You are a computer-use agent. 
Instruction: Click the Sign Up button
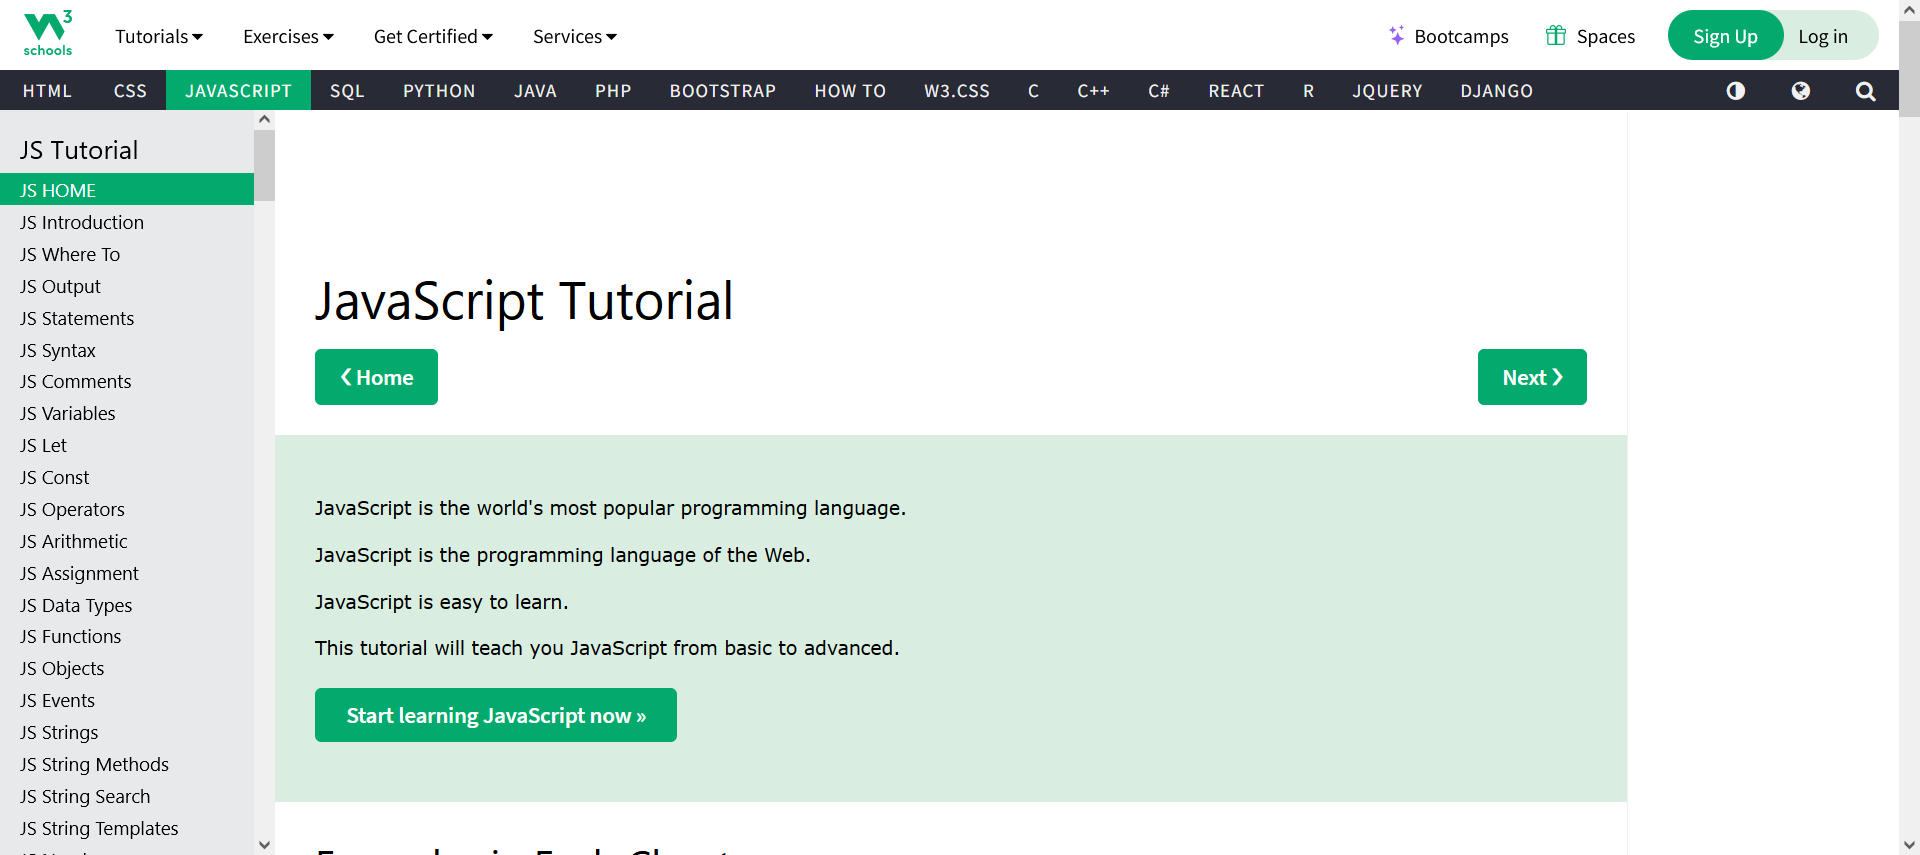pos(1725,36)
